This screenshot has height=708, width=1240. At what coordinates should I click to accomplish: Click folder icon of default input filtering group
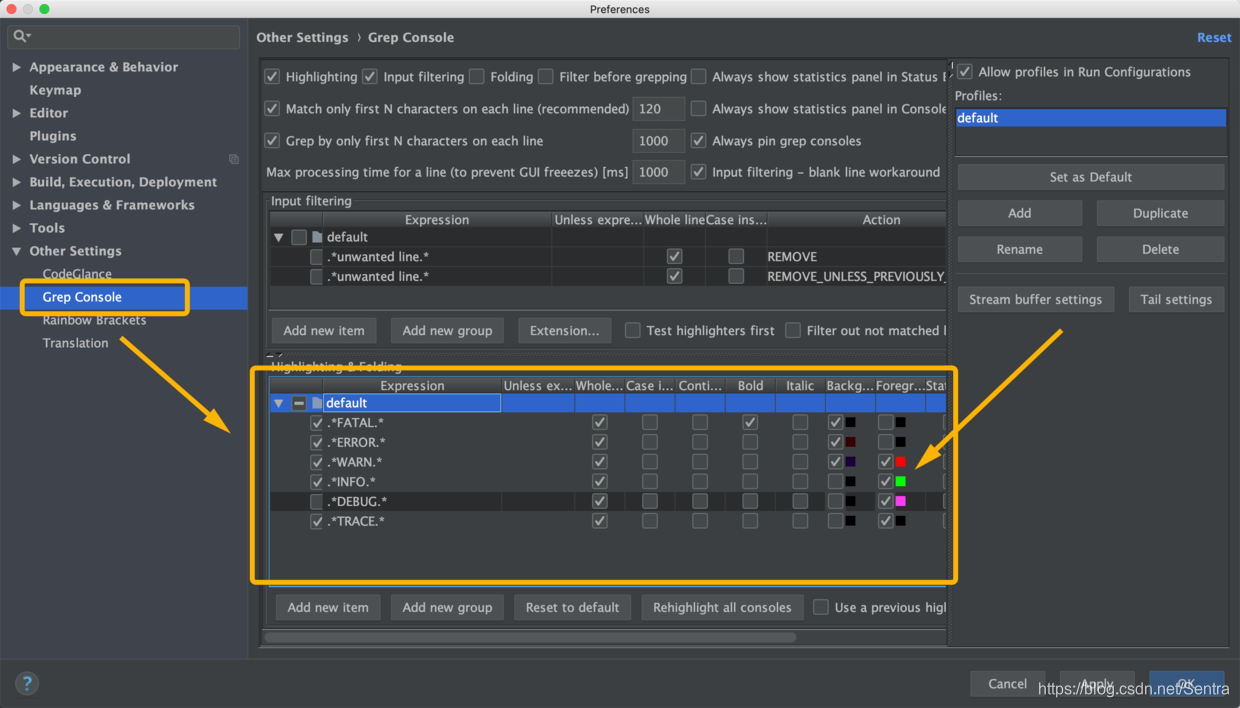click(x=317, y=237)
